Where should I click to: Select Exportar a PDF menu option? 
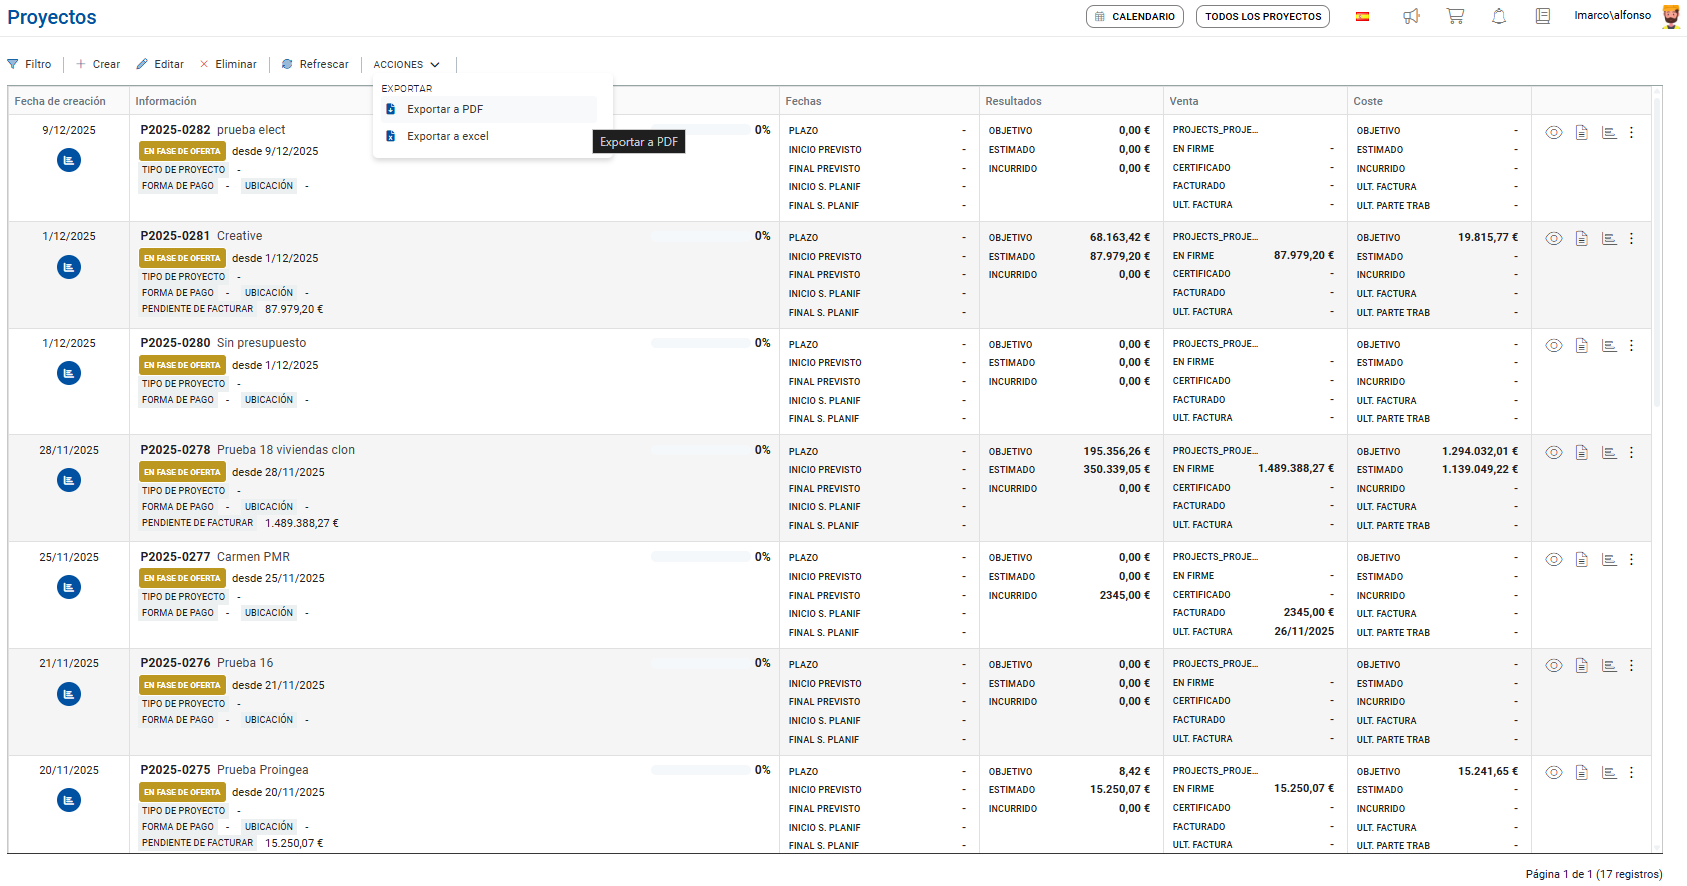point(445,109)
